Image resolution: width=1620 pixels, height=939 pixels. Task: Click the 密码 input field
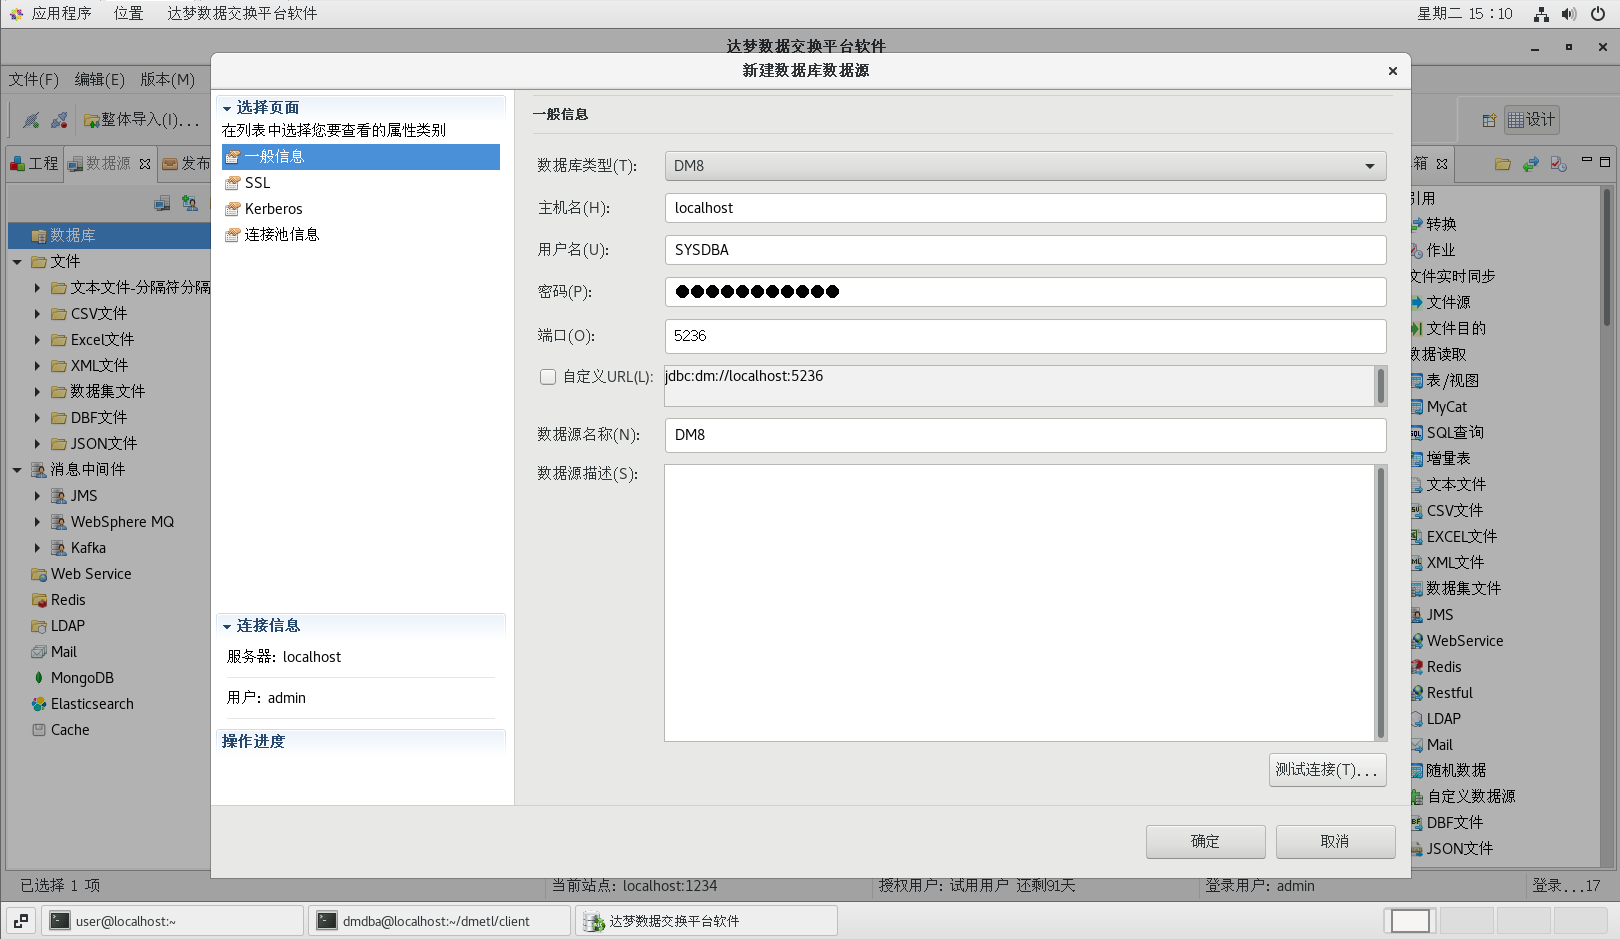[x=1025, y=292]
